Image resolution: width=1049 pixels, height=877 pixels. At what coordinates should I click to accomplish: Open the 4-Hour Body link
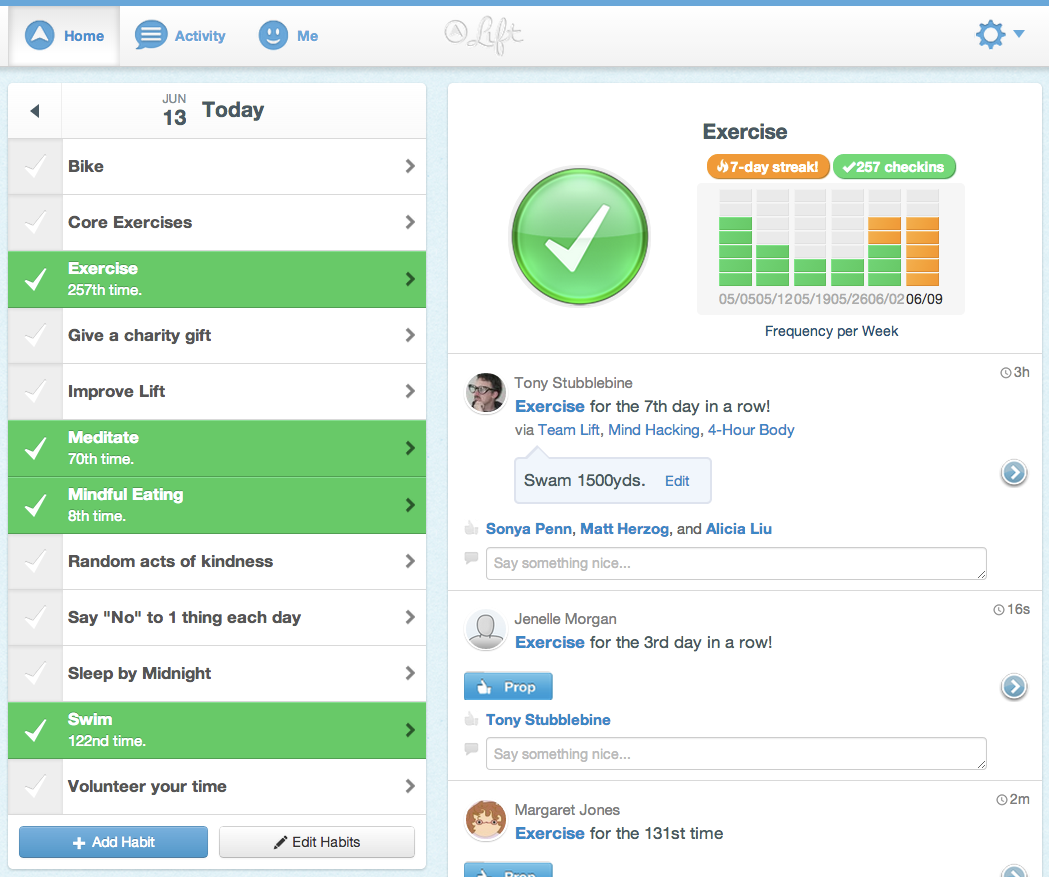751,430
